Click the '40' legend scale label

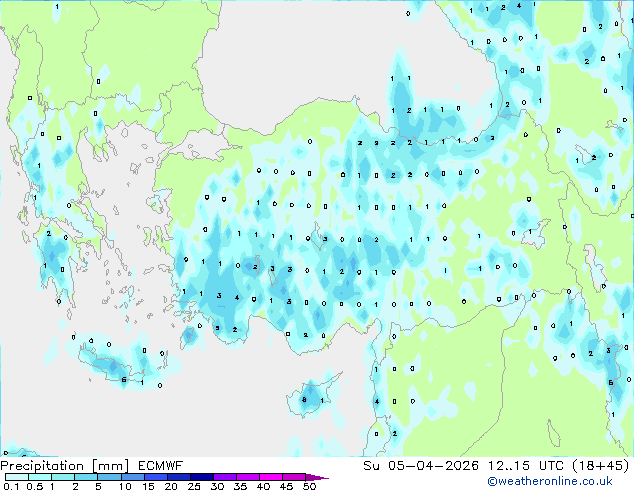pyautogui.click(x=263, y=486)
